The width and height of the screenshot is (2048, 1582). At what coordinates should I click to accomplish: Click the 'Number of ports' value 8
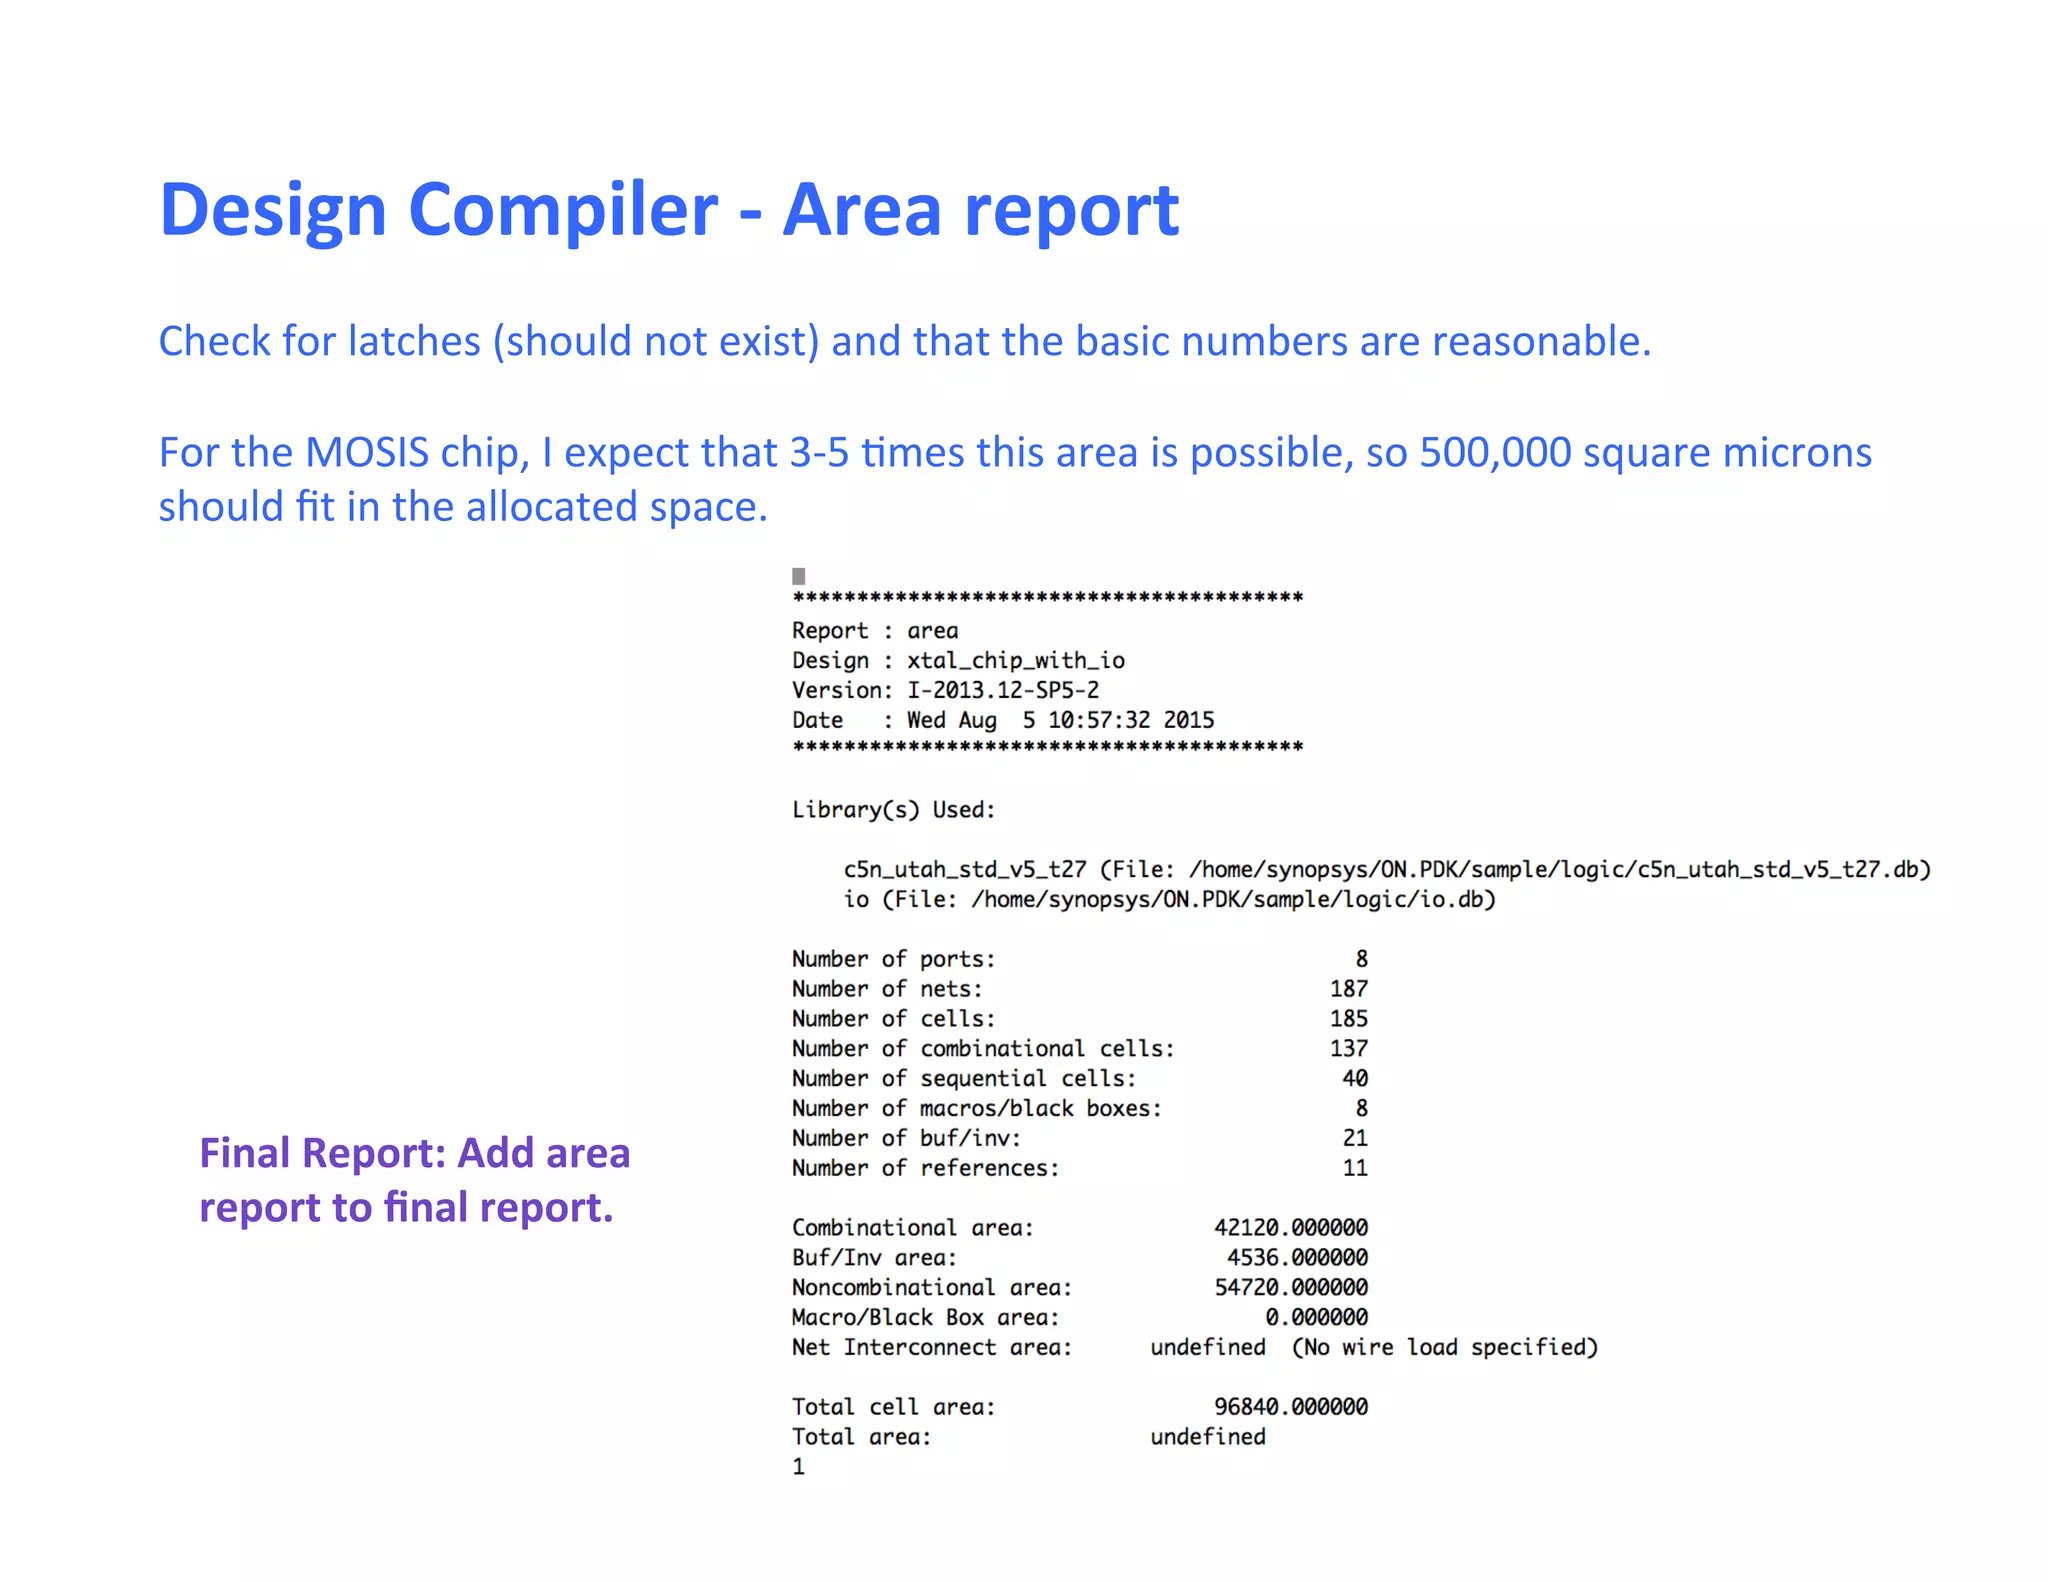tap(1361, 959)
